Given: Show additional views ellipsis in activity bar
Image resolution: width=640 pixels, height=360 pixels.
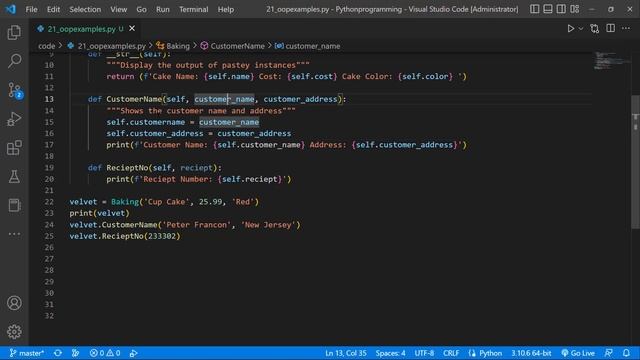Looking at the screenshot, I should point(14,234).
